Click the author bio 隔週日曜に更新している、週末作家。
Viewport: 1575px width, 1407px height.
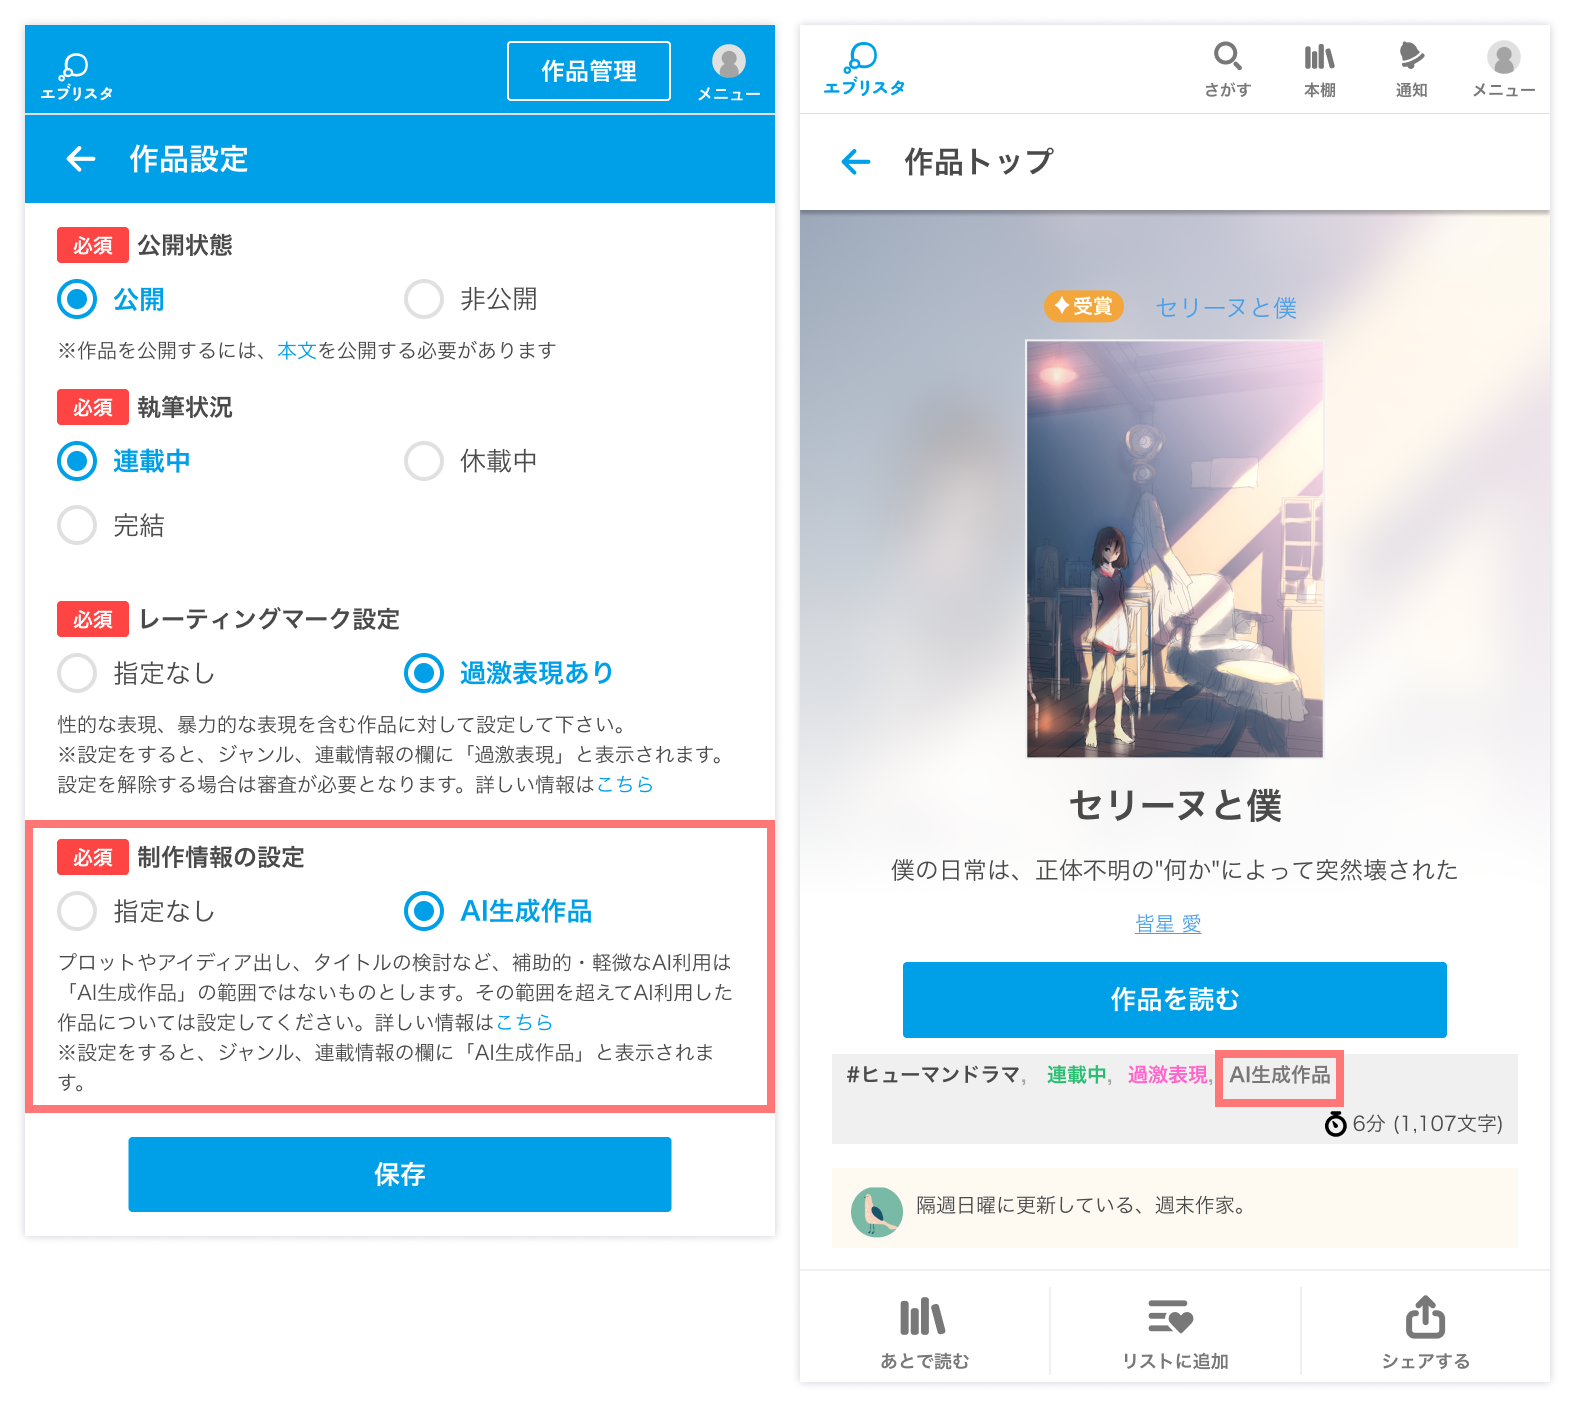(1084, 1205)
